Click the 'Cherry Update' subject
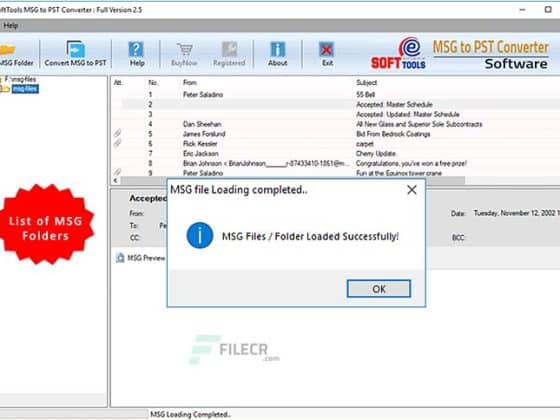This screenshot has height=420, width=560. coord(376,154)
